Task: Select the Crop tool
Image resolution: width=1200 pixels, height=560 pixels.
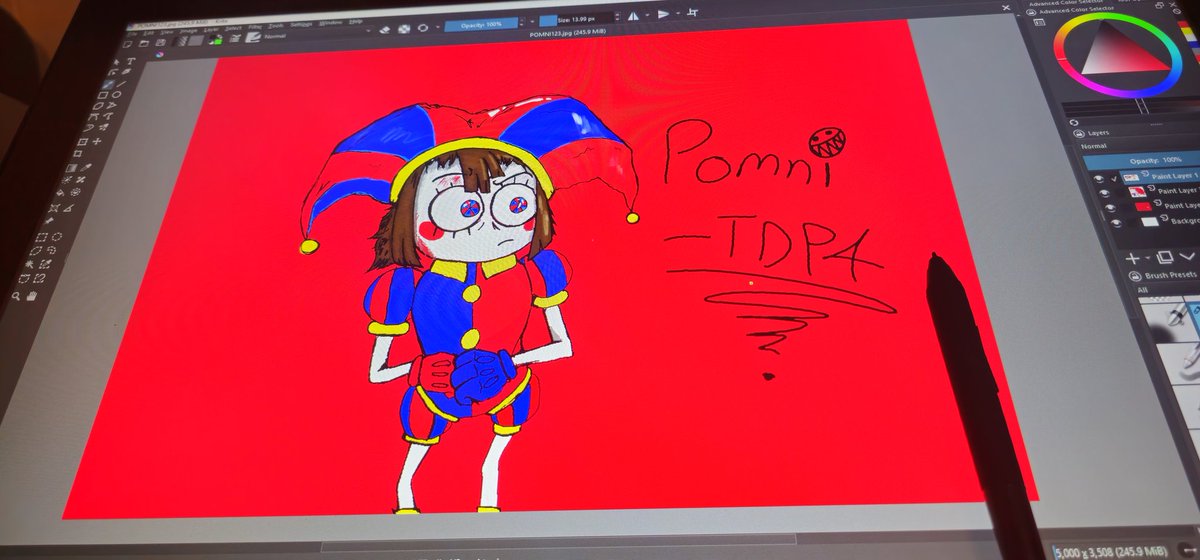Action: (x=78, y=154)
